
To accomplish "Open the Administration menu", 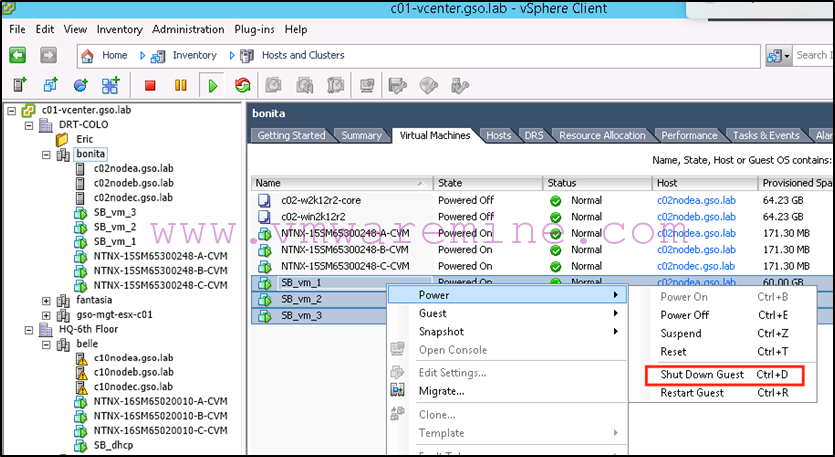I will (x=188, y=29).
